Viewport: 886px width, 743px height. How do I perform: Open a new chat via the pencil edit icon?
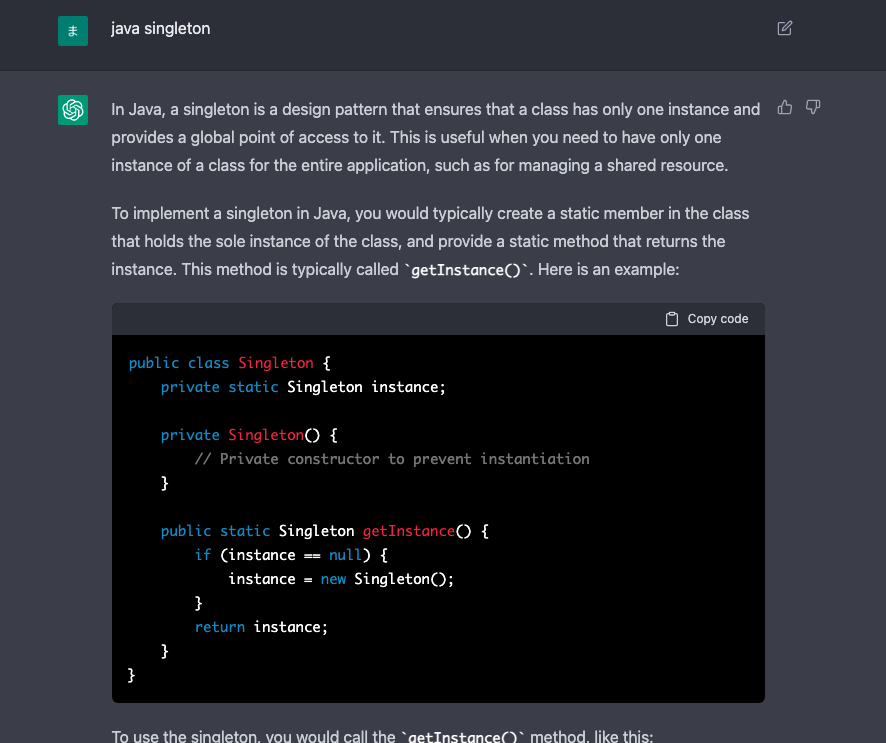784,28
